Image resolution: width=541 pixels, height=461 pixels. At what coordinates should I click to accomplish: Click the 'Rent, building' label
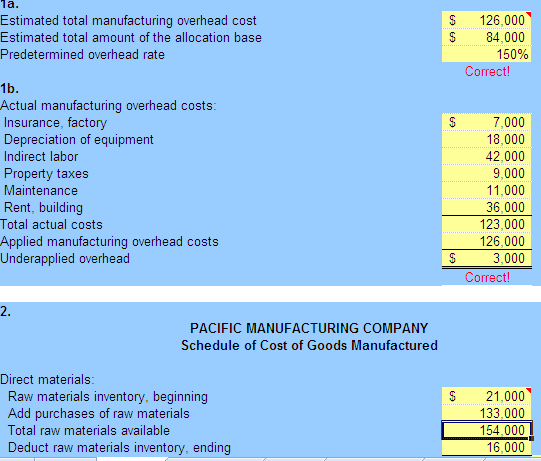43,207
